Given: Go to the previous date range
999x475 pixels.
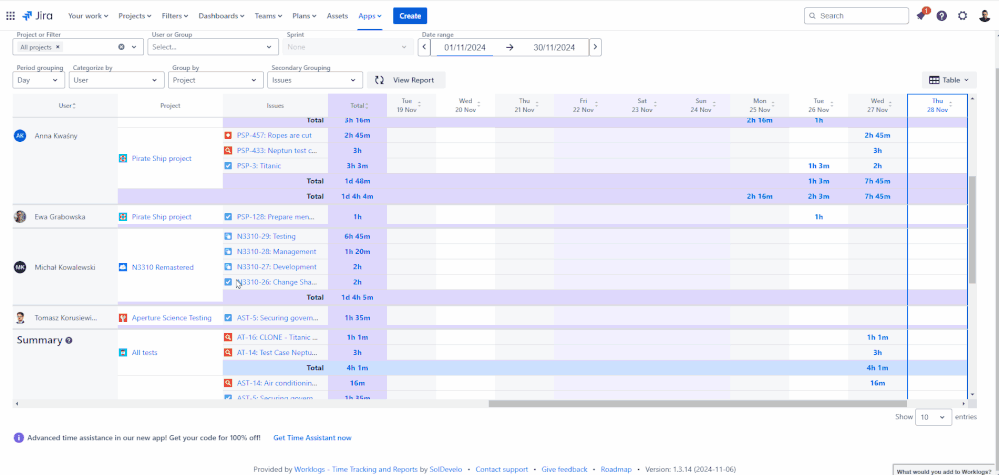Looking at the screenshot, I should point(424,47).
